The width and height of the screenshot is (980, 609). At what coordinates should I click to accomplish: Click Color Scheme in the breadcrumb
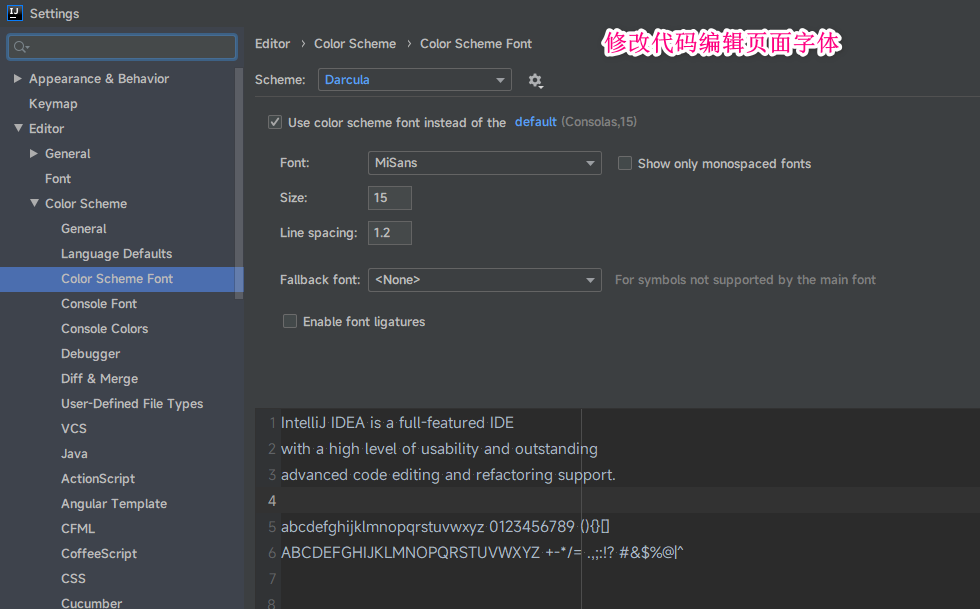click(355, 44)
